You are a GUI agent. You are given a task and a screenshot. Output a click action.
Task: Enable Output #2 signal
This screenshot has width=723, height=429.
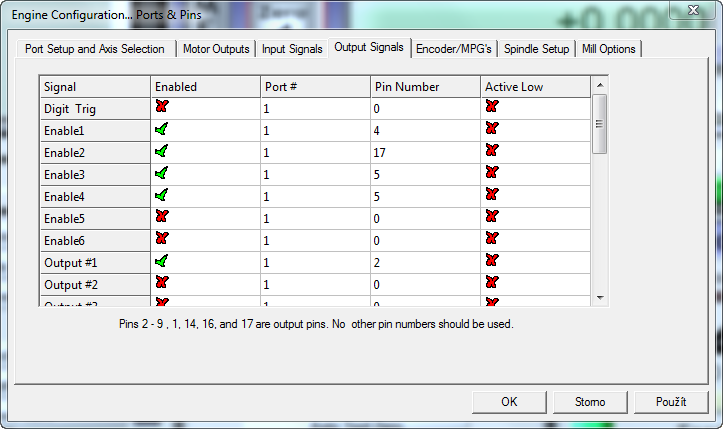coord(161,283)
